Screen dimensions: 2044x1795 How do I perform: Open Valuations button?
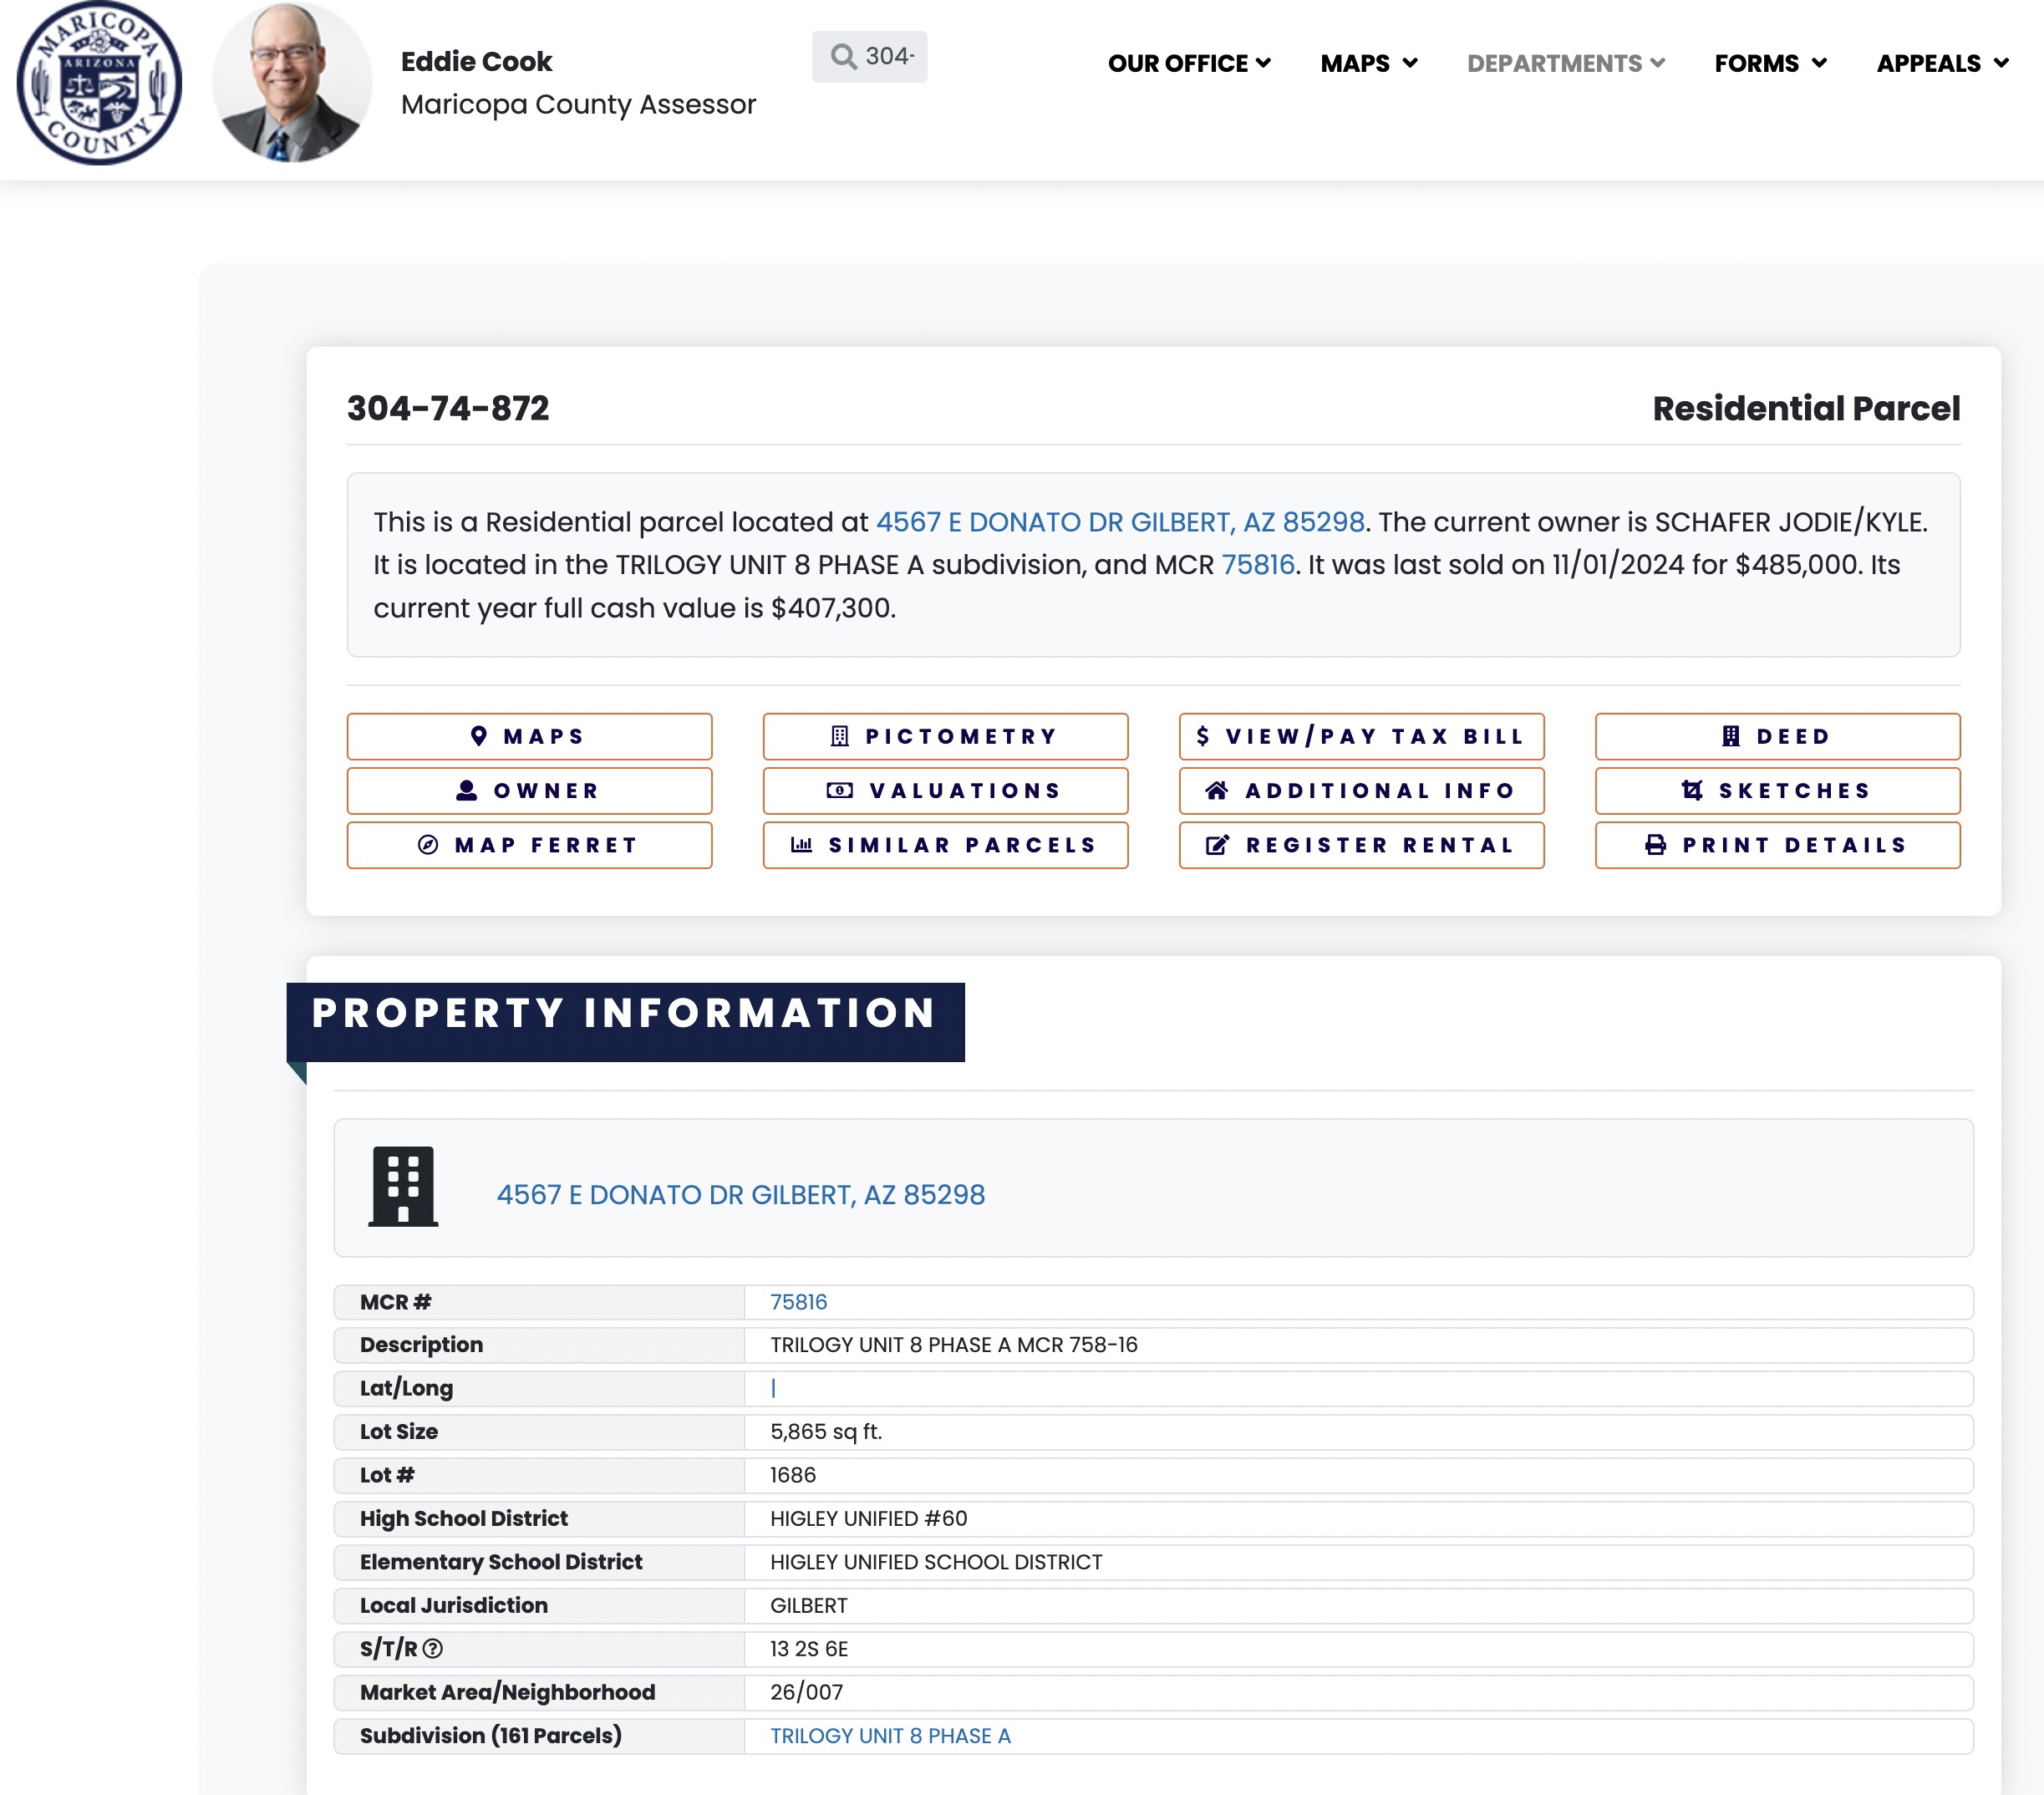pos(945,791)
